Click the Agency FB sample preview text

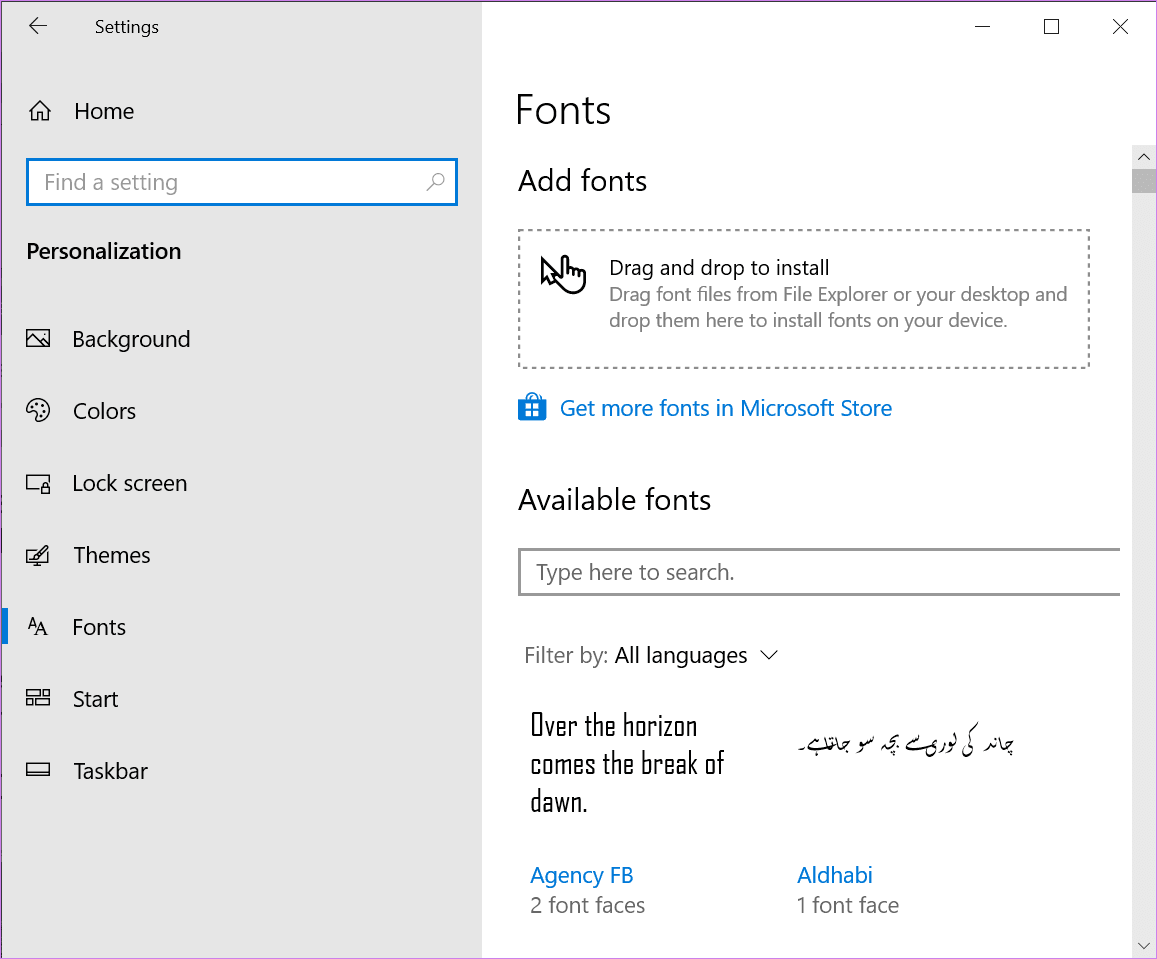click(x=627, y=764)
